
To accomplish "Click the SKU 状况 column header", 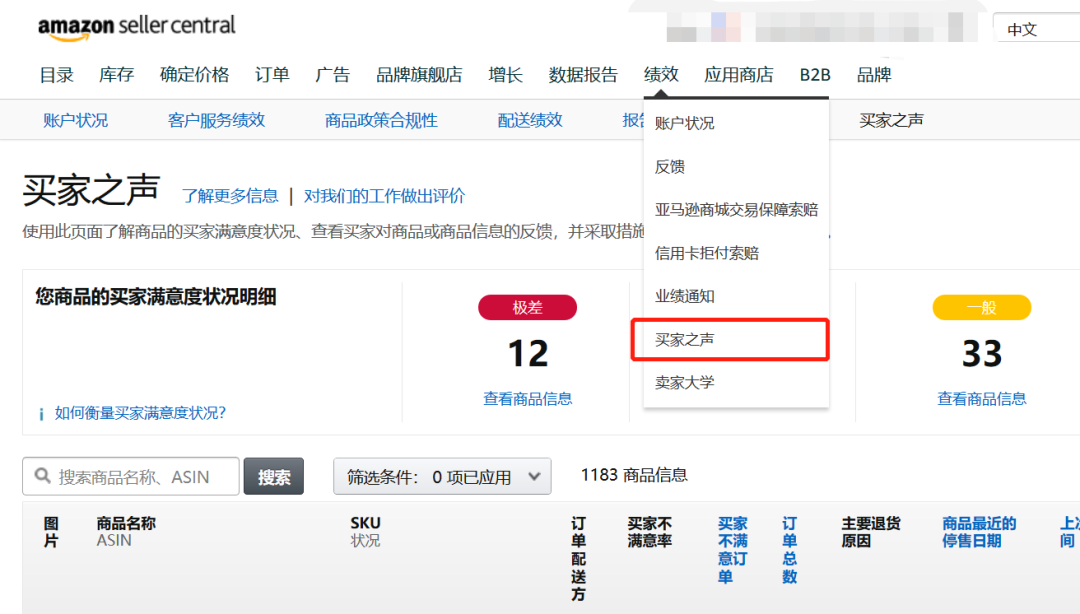I will (365, 532).
